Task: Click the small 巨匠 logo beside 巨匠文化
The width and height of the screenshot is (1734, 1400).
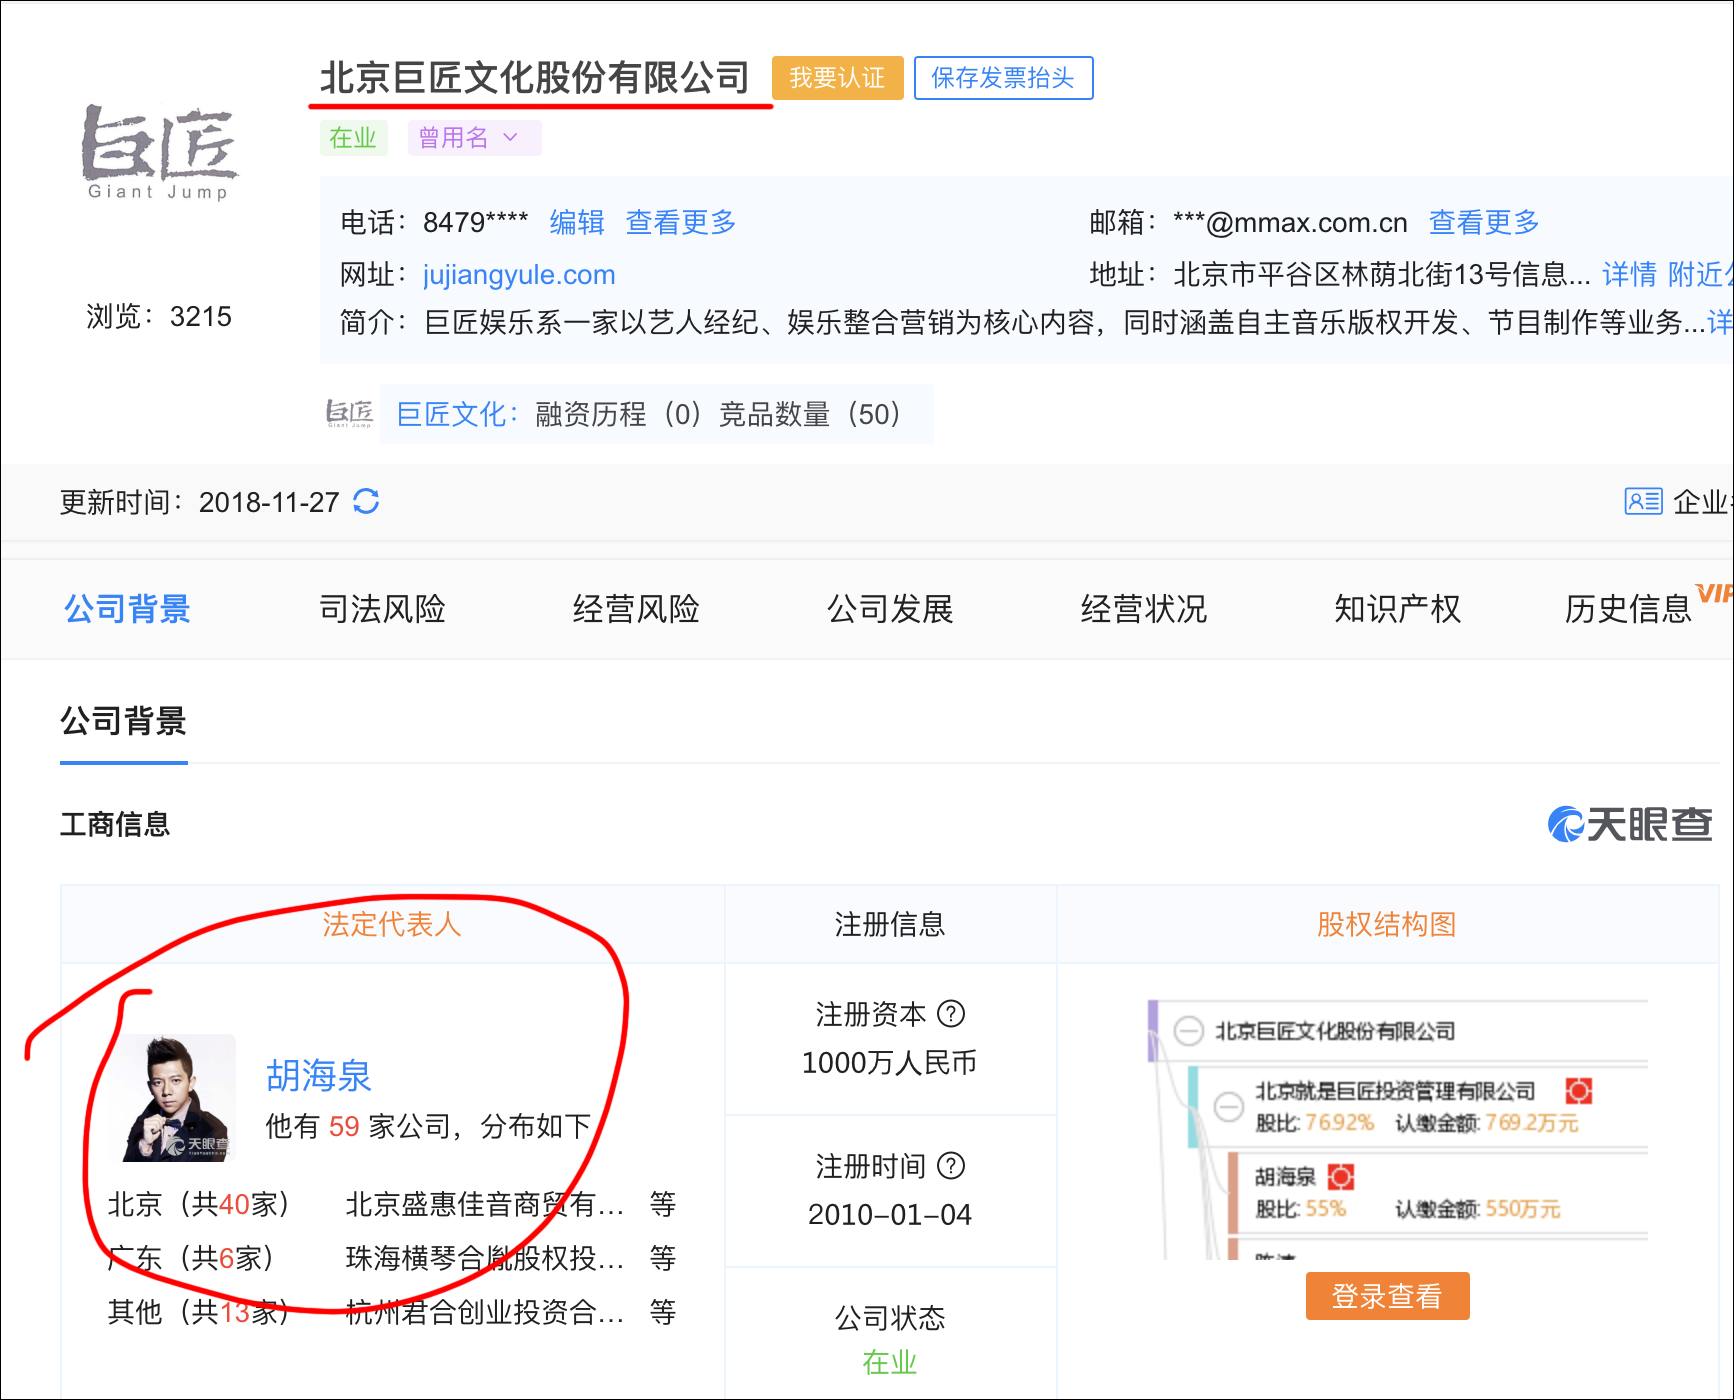Action: [349, 413]
